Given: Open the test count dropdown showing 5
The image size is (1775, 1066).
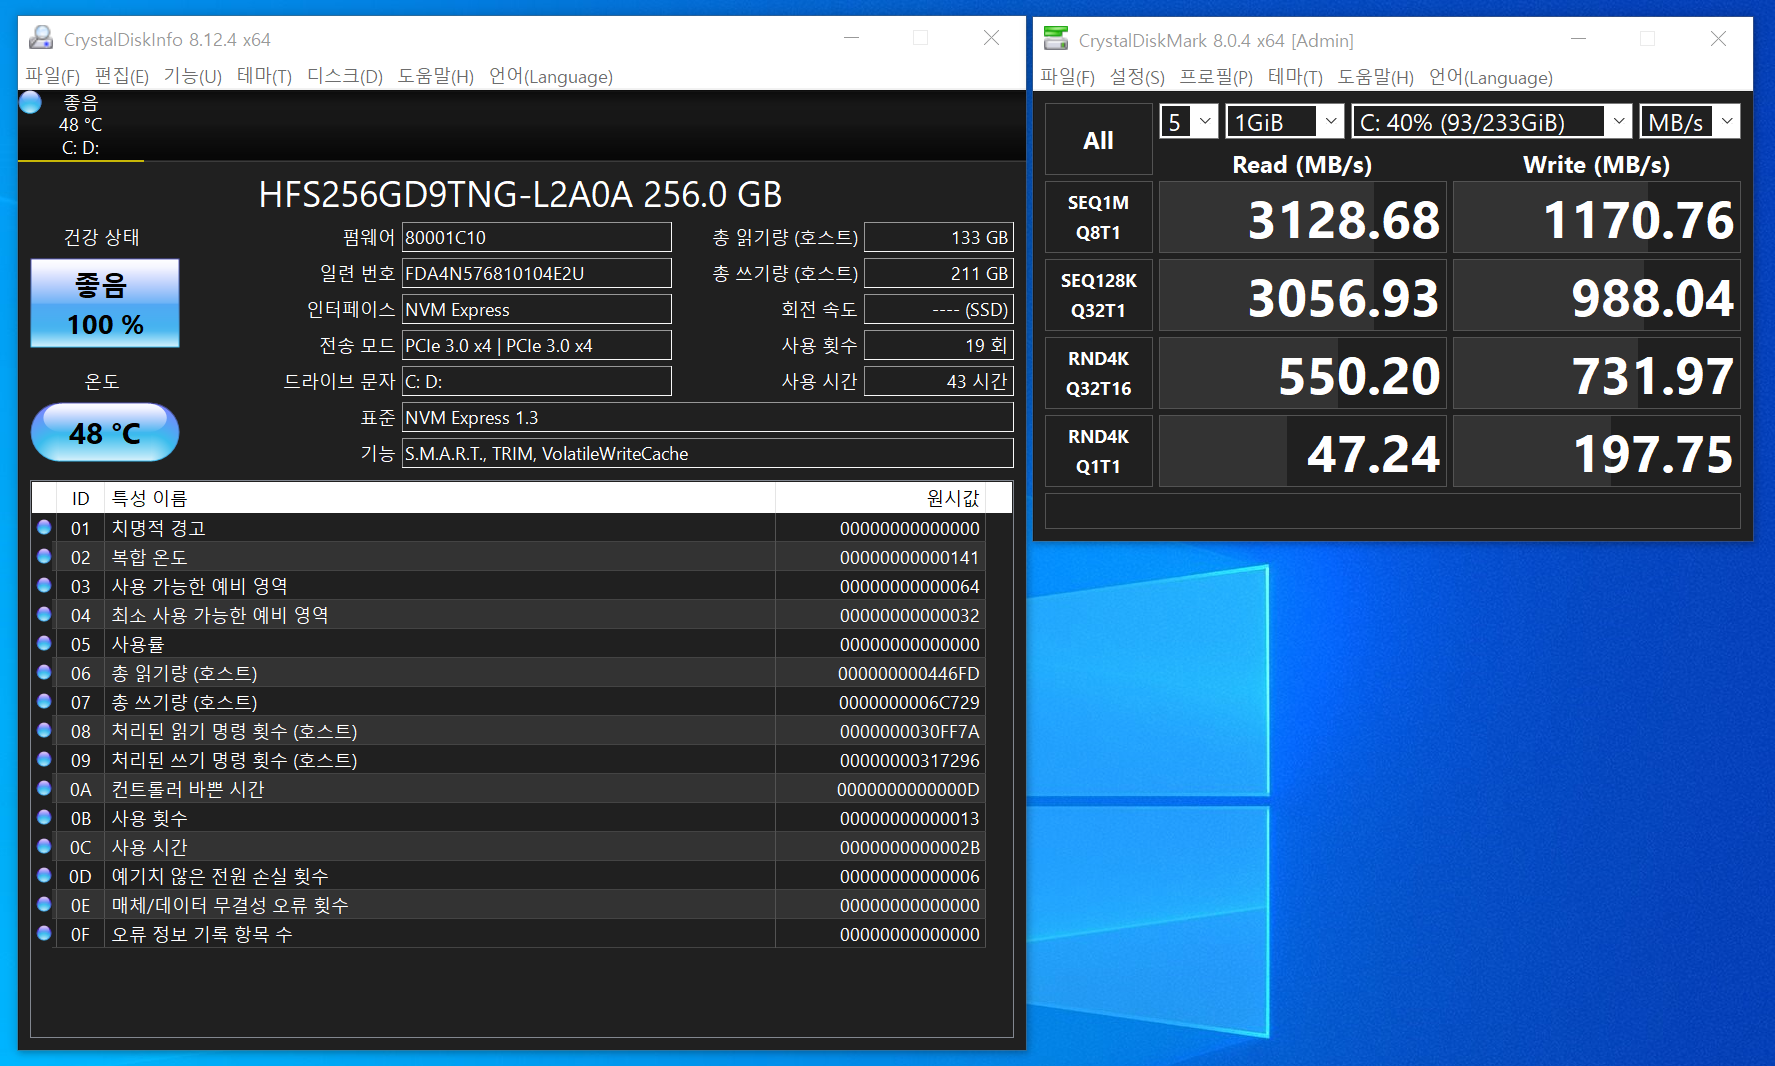Looking at the screenshot, I should [x=1189, y=122].
